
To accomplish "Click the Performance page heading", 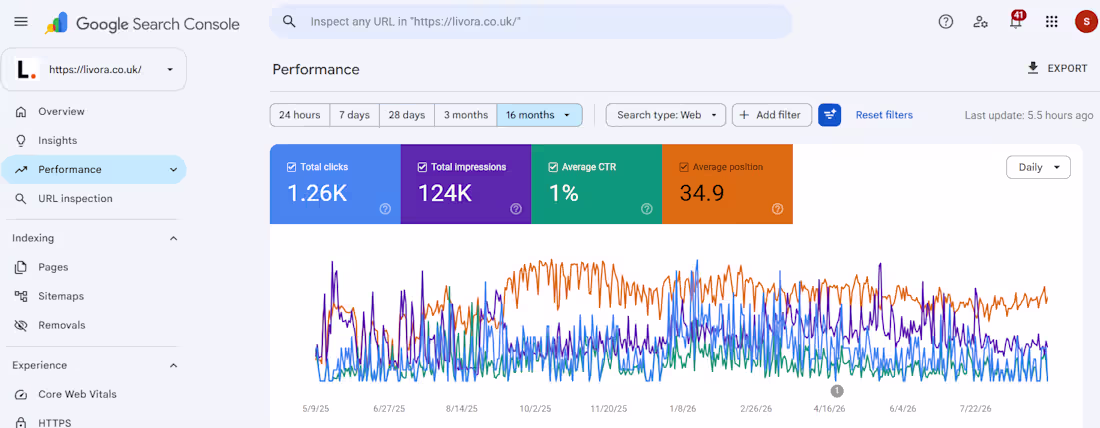I will (316, 69).
